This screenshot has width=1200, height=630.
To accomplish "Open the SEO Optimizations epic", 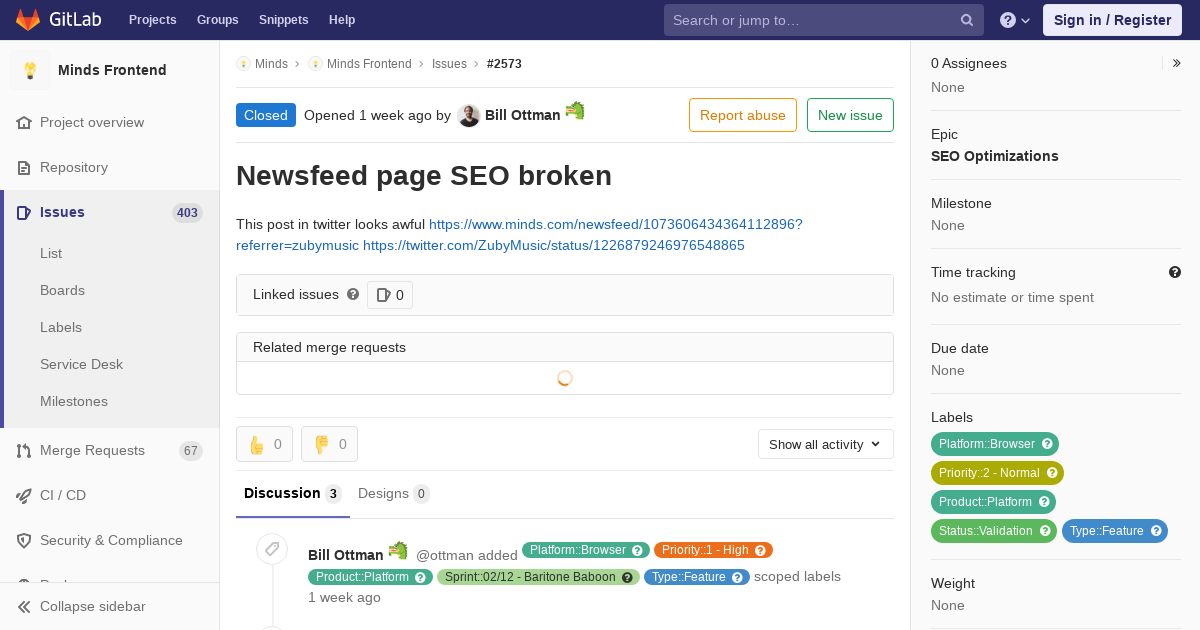I will (x=994, y=156).
